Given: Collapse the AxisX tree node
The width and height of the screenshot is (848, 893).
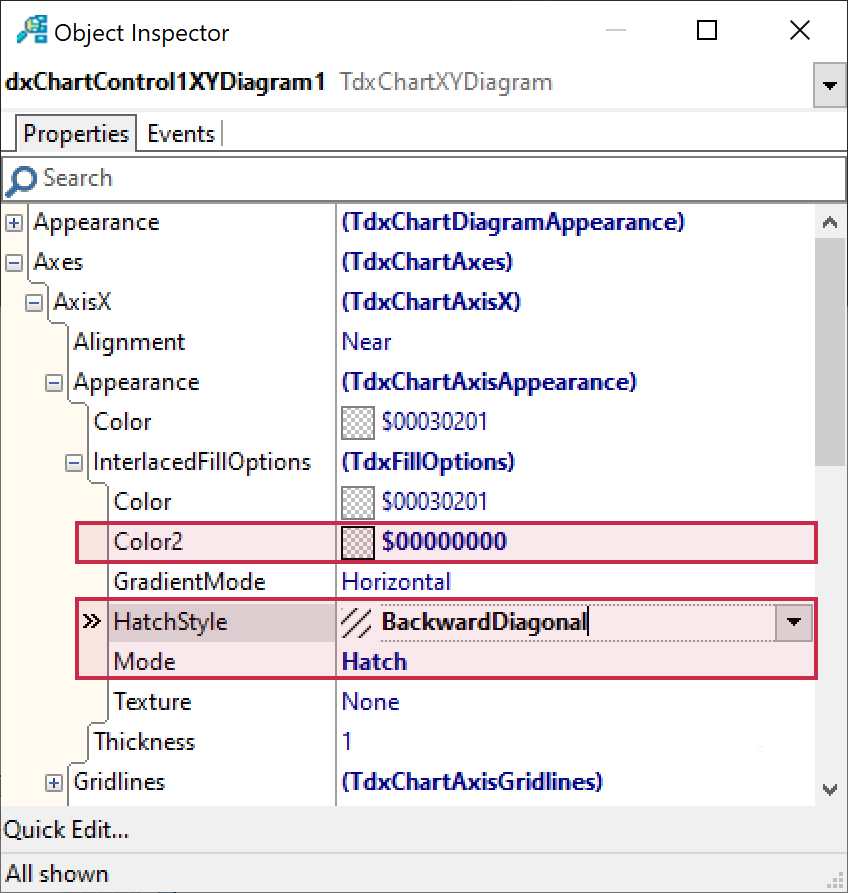Looking at the screenshot, I should click(x=33, y=301).
